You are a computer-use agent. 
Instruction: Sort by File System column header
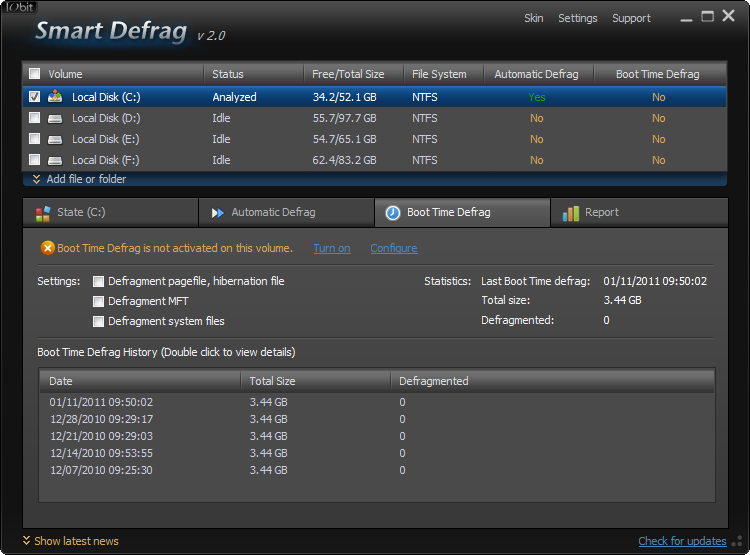coord(444,74)
